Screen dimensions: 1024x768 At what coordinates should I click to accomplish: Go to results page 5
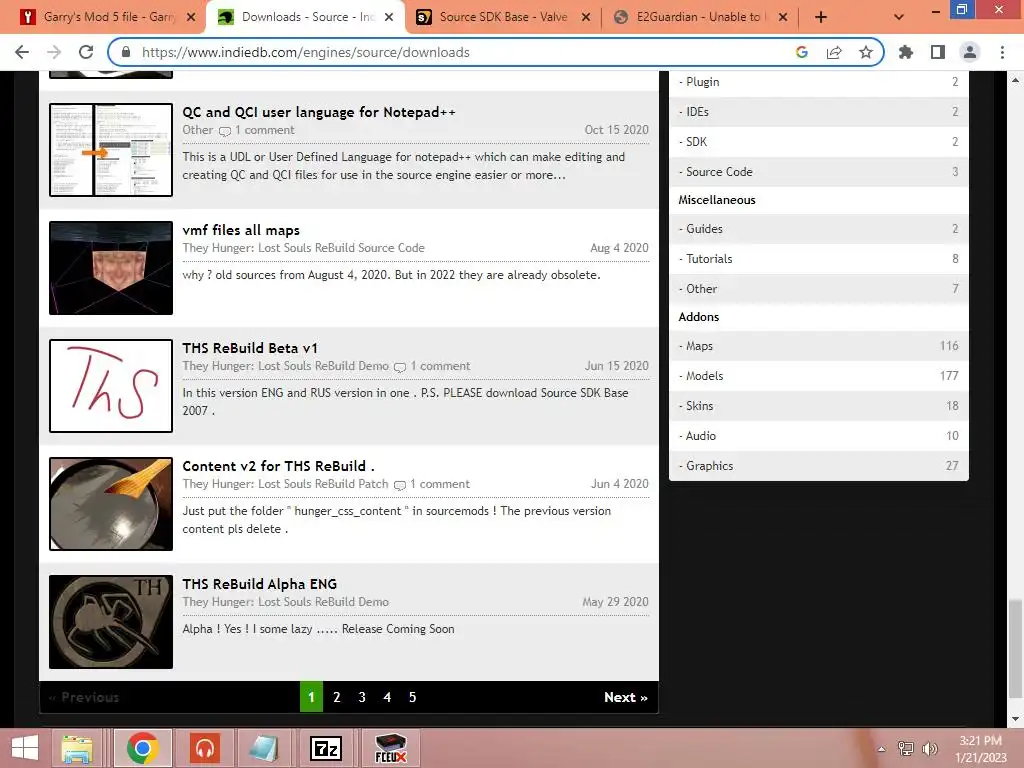coord(412,697)
